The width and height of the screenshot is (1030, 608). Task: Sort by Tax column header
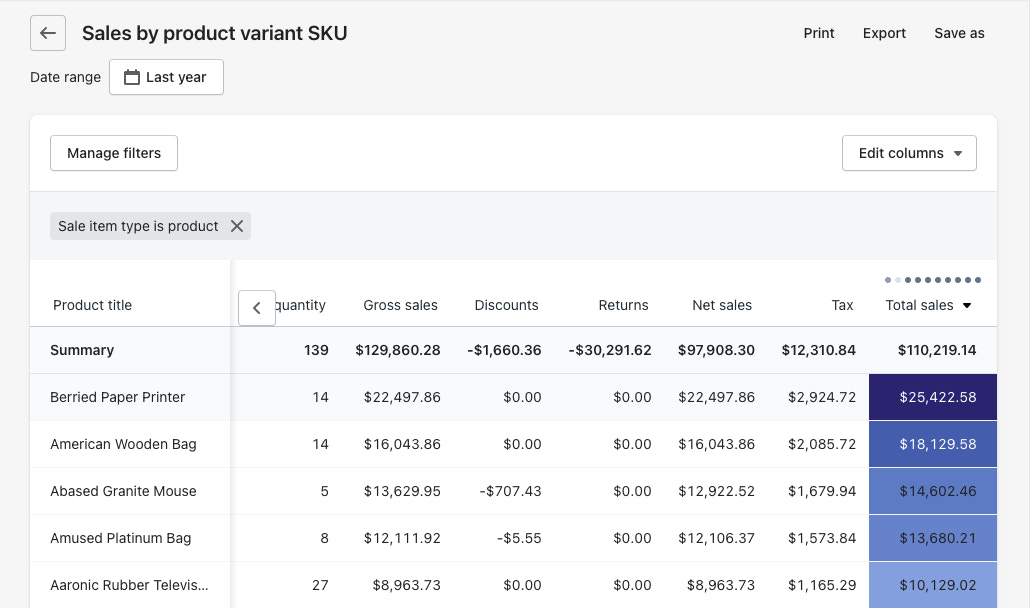pos(842,305)
